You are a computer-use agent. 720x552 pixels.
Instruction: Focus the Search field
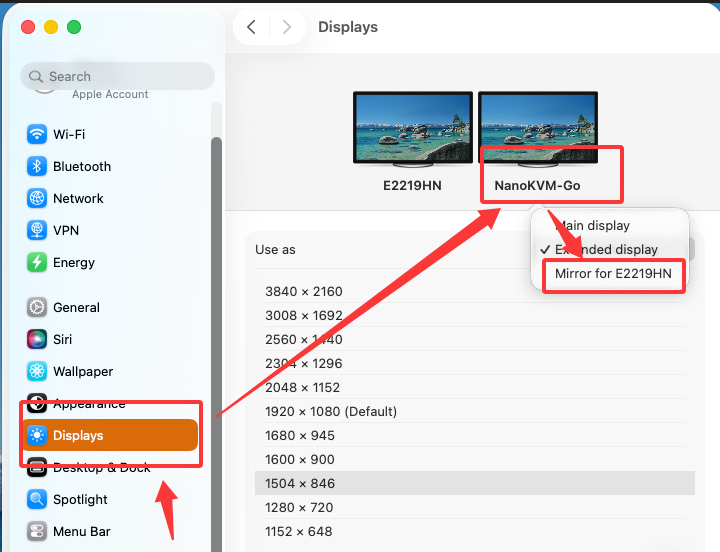(x=118, y=76)
